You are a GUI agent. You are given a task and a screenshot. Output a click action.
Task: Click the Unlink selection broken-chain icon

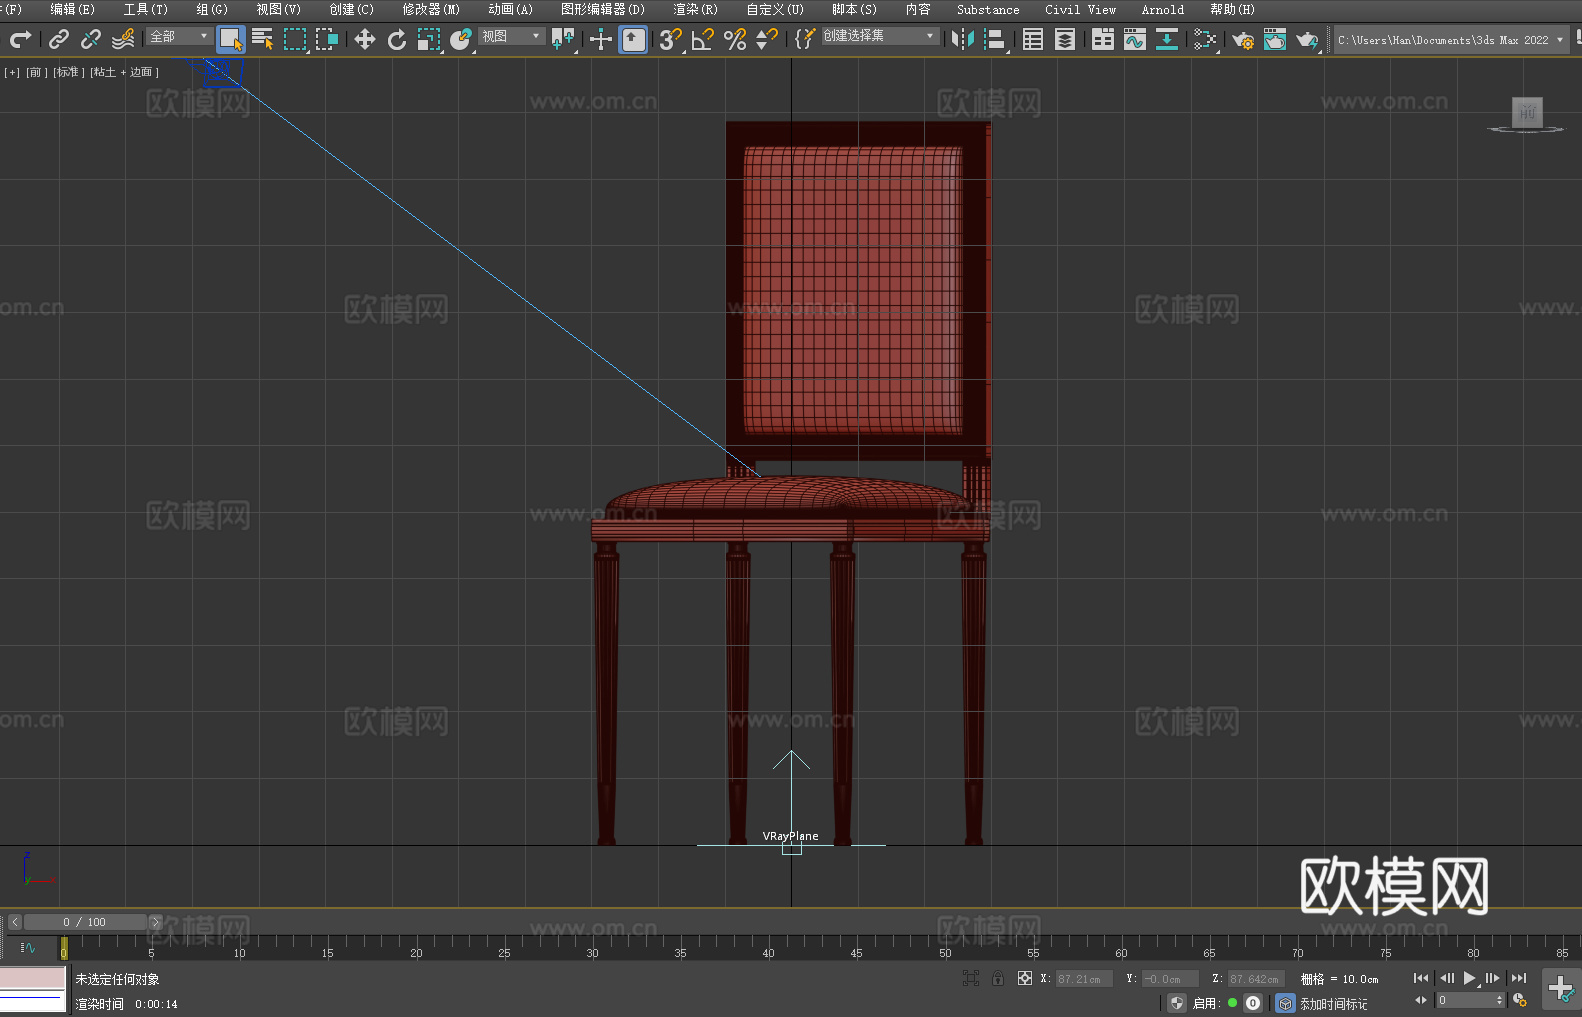click(91, 39)
